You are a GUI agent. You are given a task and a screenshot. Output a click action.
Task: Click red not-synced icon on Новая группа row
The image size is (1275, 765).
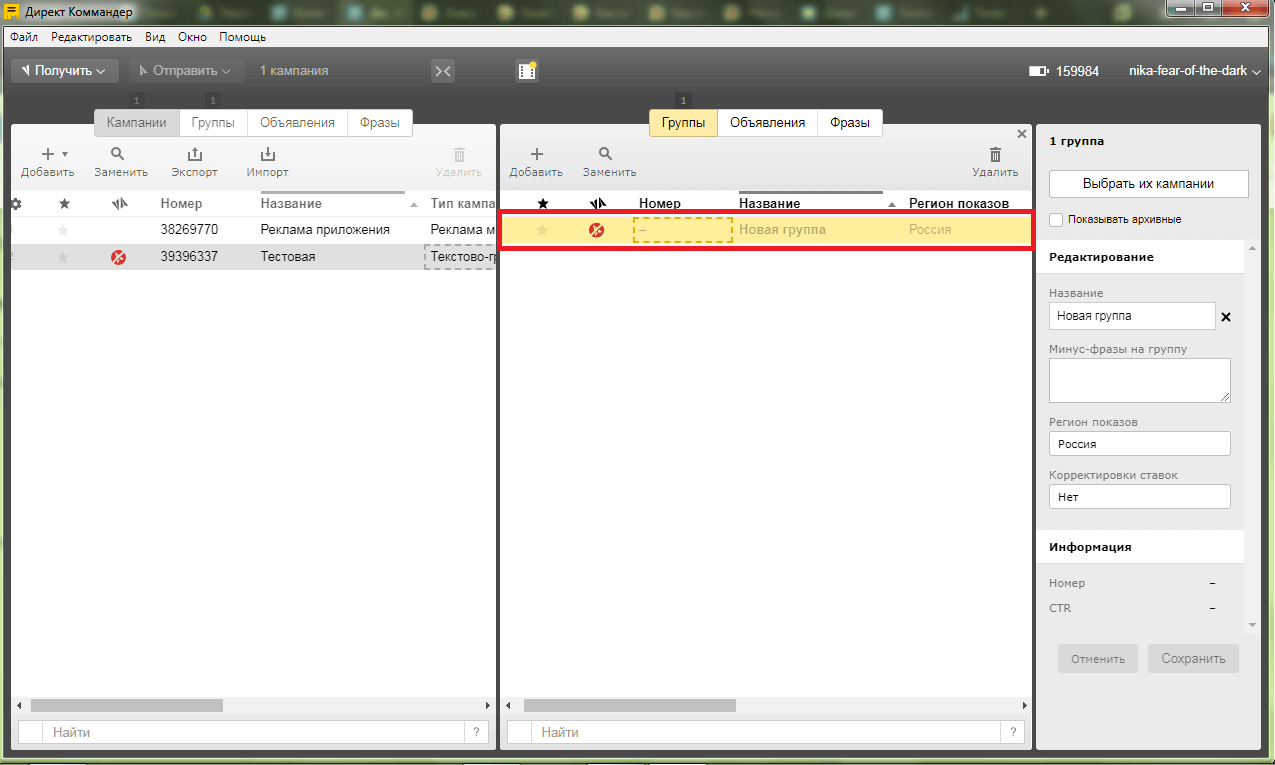(597, 230)
